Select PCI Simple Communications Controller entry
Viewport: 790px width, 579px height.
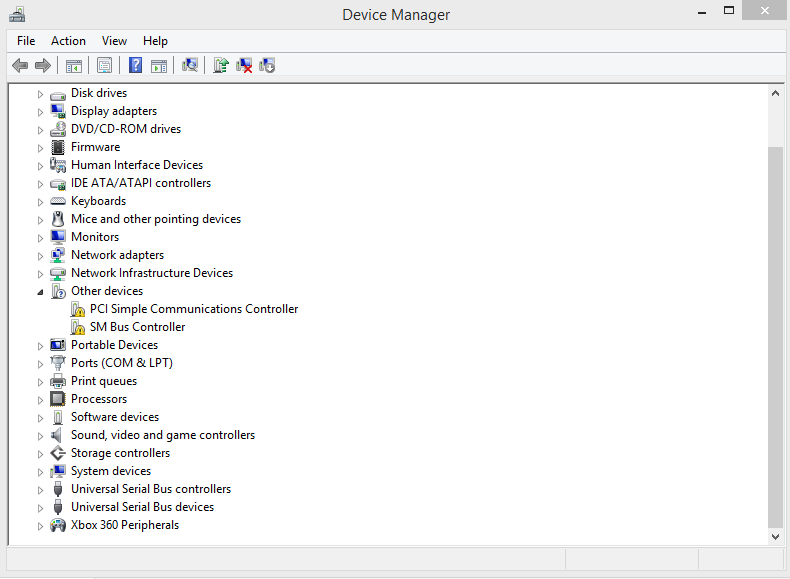[194, 309]
